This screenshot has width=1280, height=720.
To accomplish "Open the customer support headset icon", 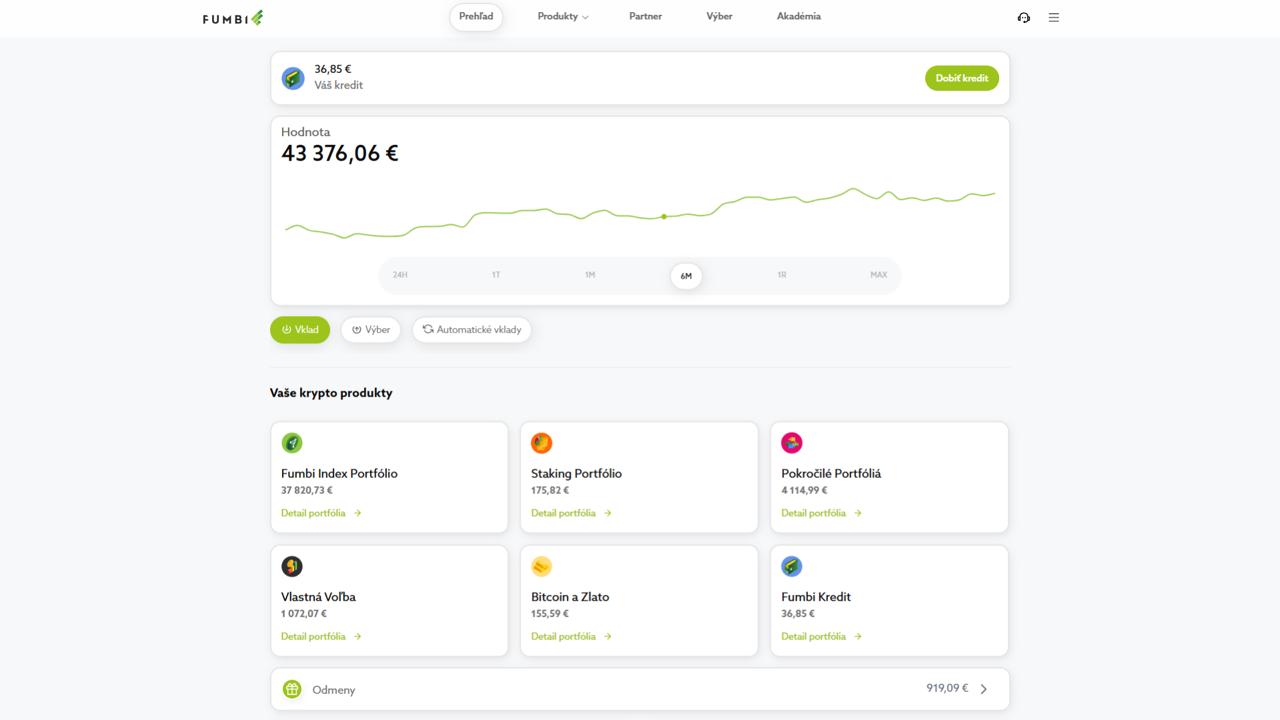I will click(1023, 18).
